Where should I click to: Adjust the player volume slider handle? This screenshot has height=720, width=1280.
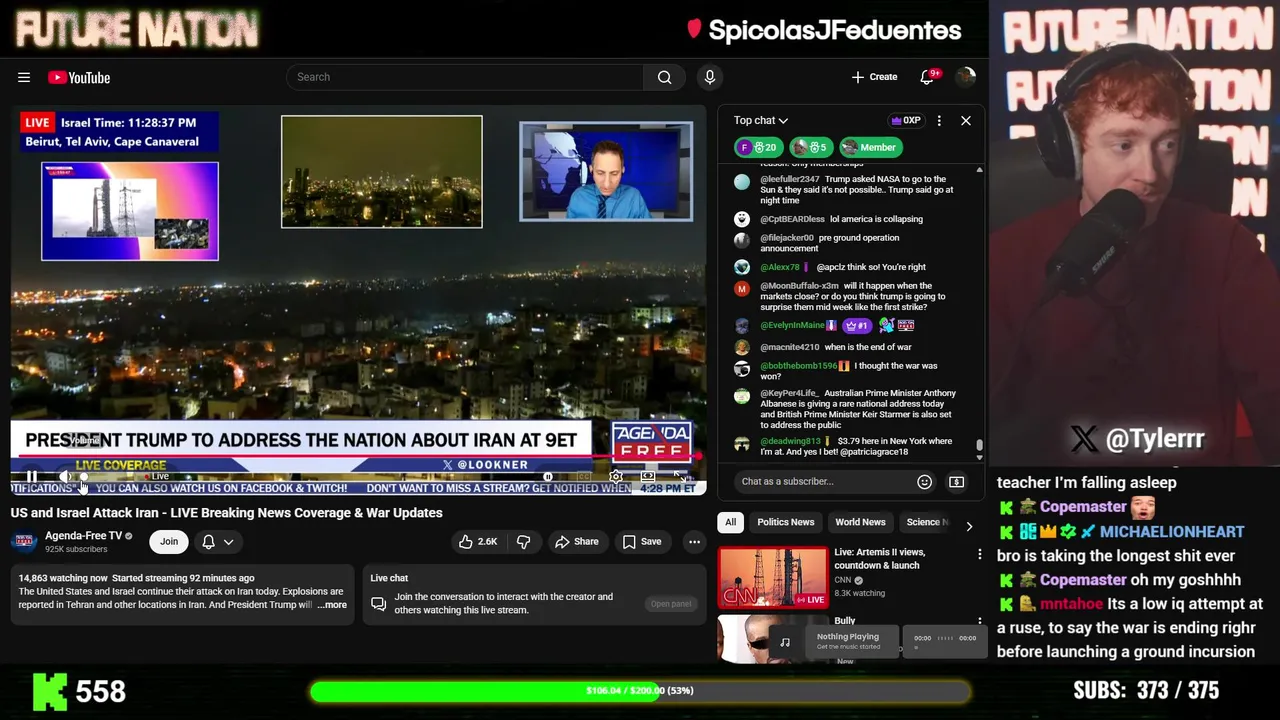coord(83,477)
